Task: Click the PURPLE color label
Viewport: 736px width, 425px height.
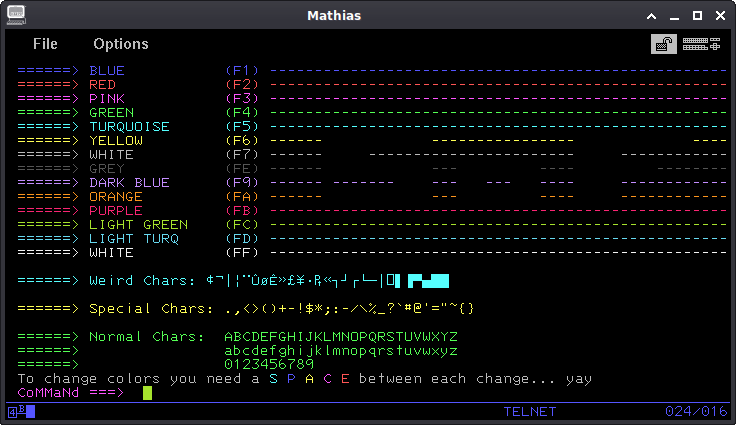Action: click(116, 211)
